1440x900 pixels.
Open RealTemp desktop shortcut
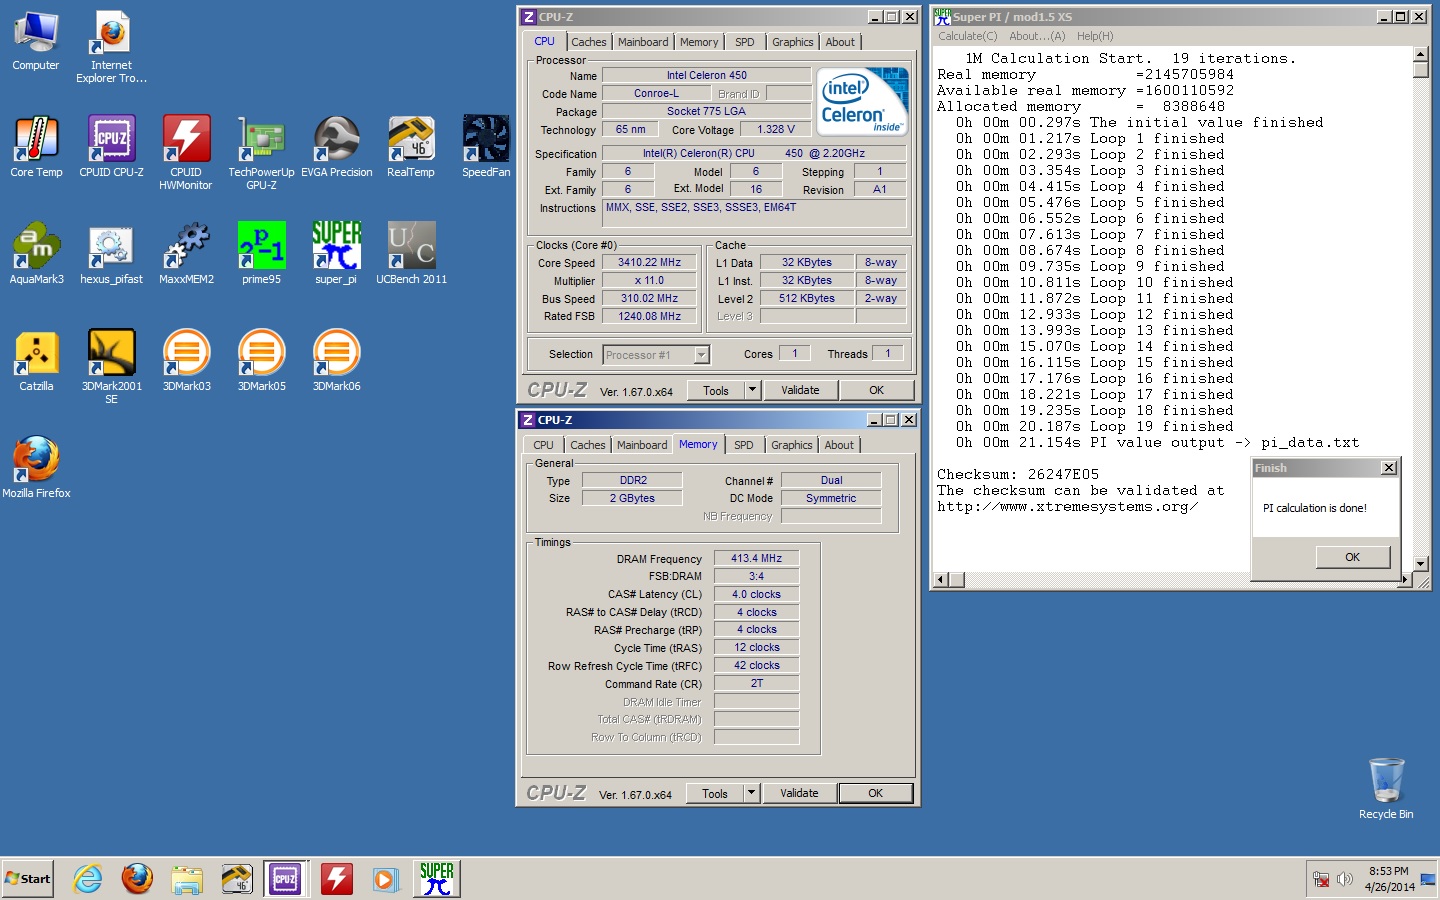click(x=411, y=147)
